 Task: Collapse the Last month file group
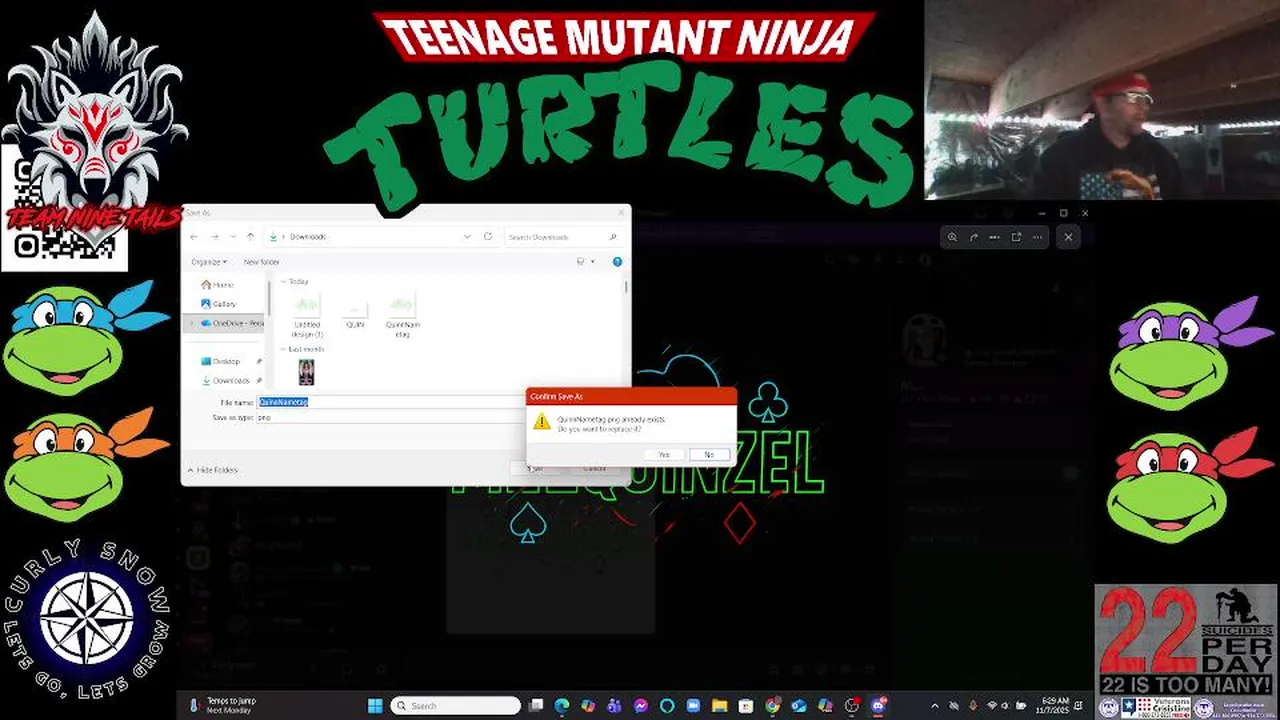point(283,349)
